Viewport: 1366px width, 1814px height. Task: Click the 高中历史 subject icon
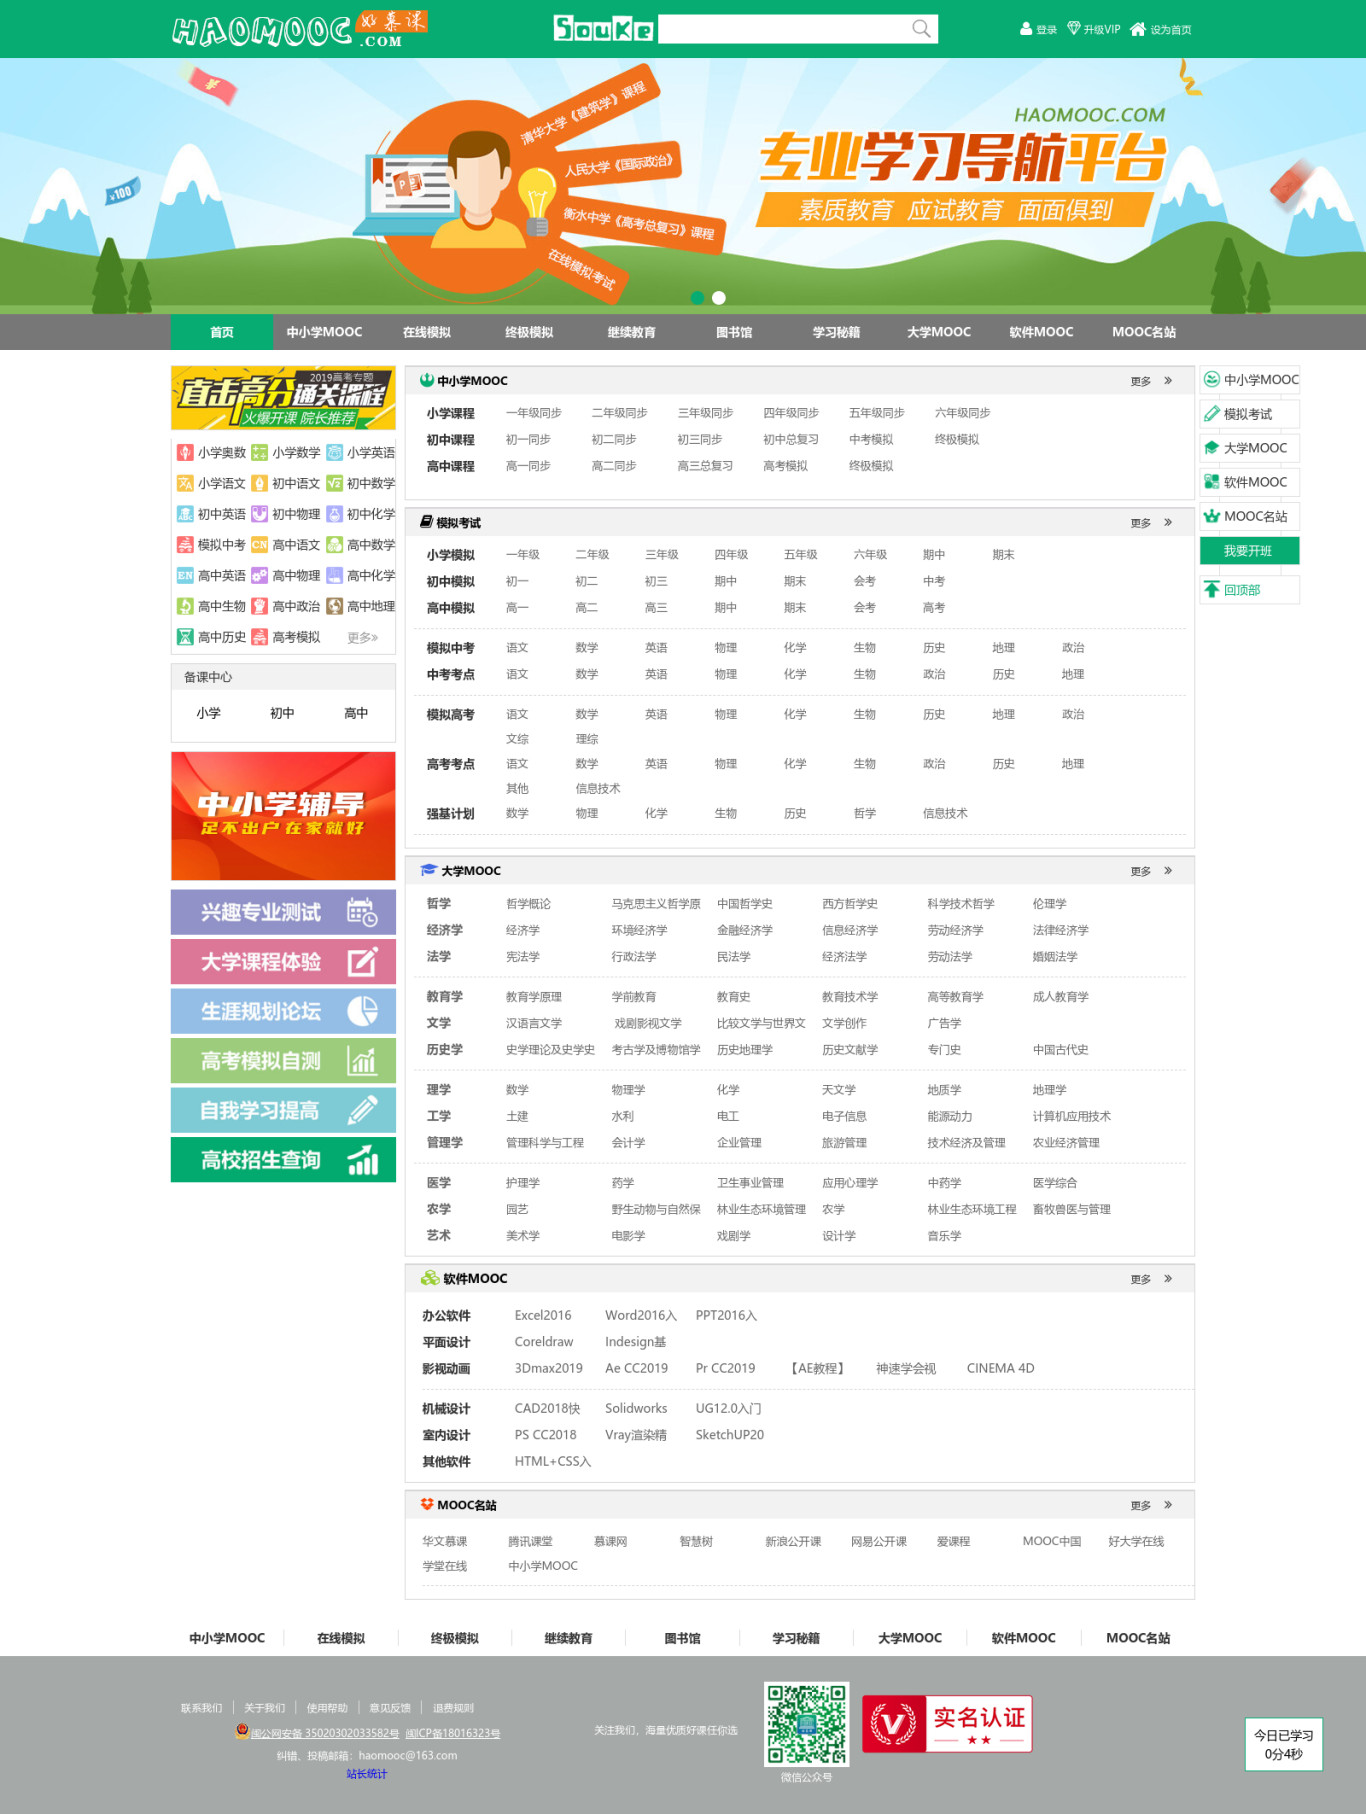(185, 637)
